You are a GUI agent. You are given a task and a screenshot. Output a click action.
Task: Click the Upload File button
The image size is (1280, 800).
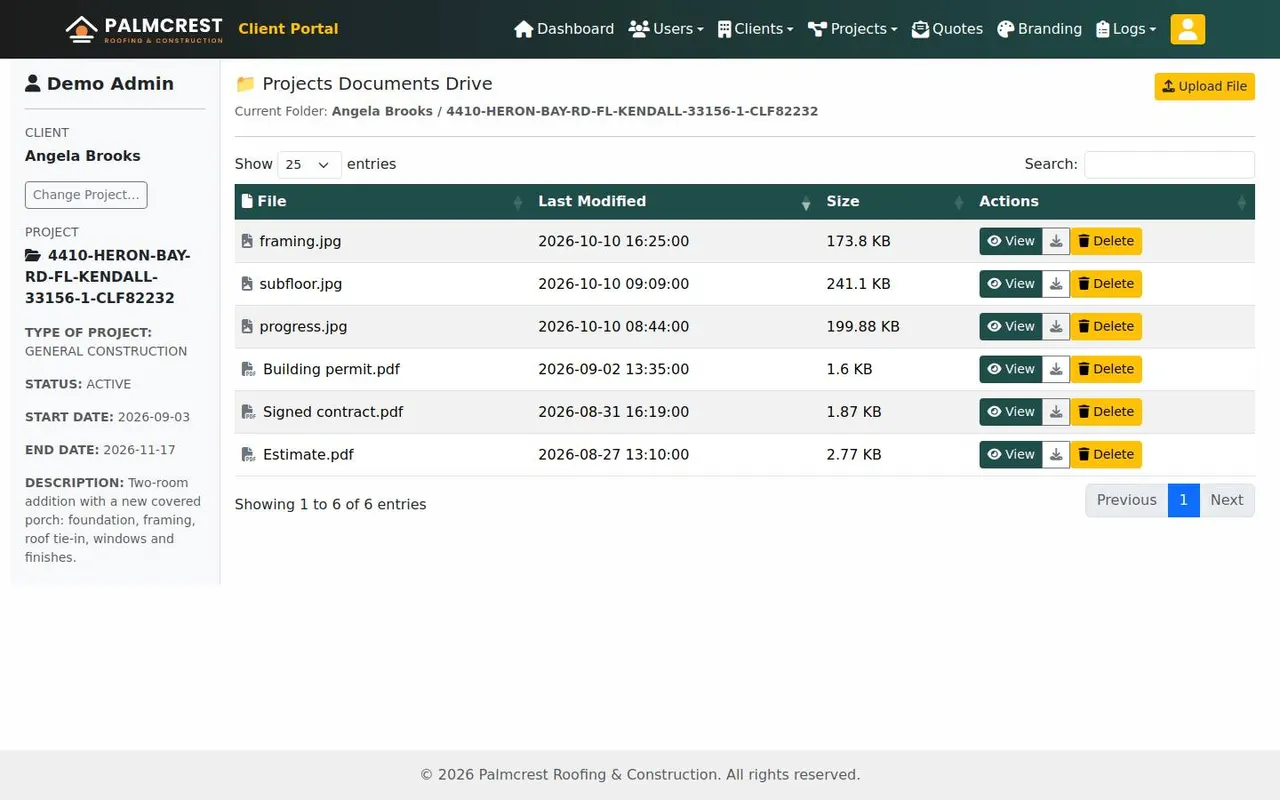1205,86
